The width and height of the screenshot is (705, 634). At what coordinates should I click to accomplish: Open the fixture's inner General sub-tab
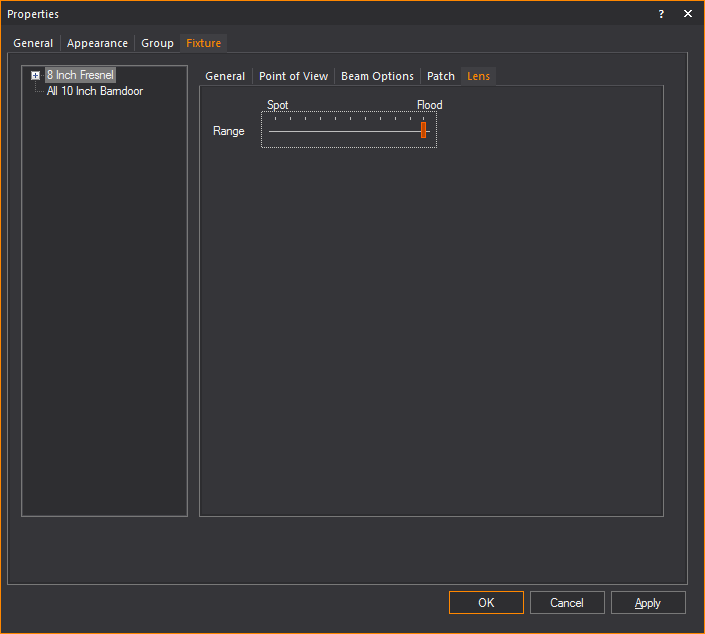tap(225, 76)
